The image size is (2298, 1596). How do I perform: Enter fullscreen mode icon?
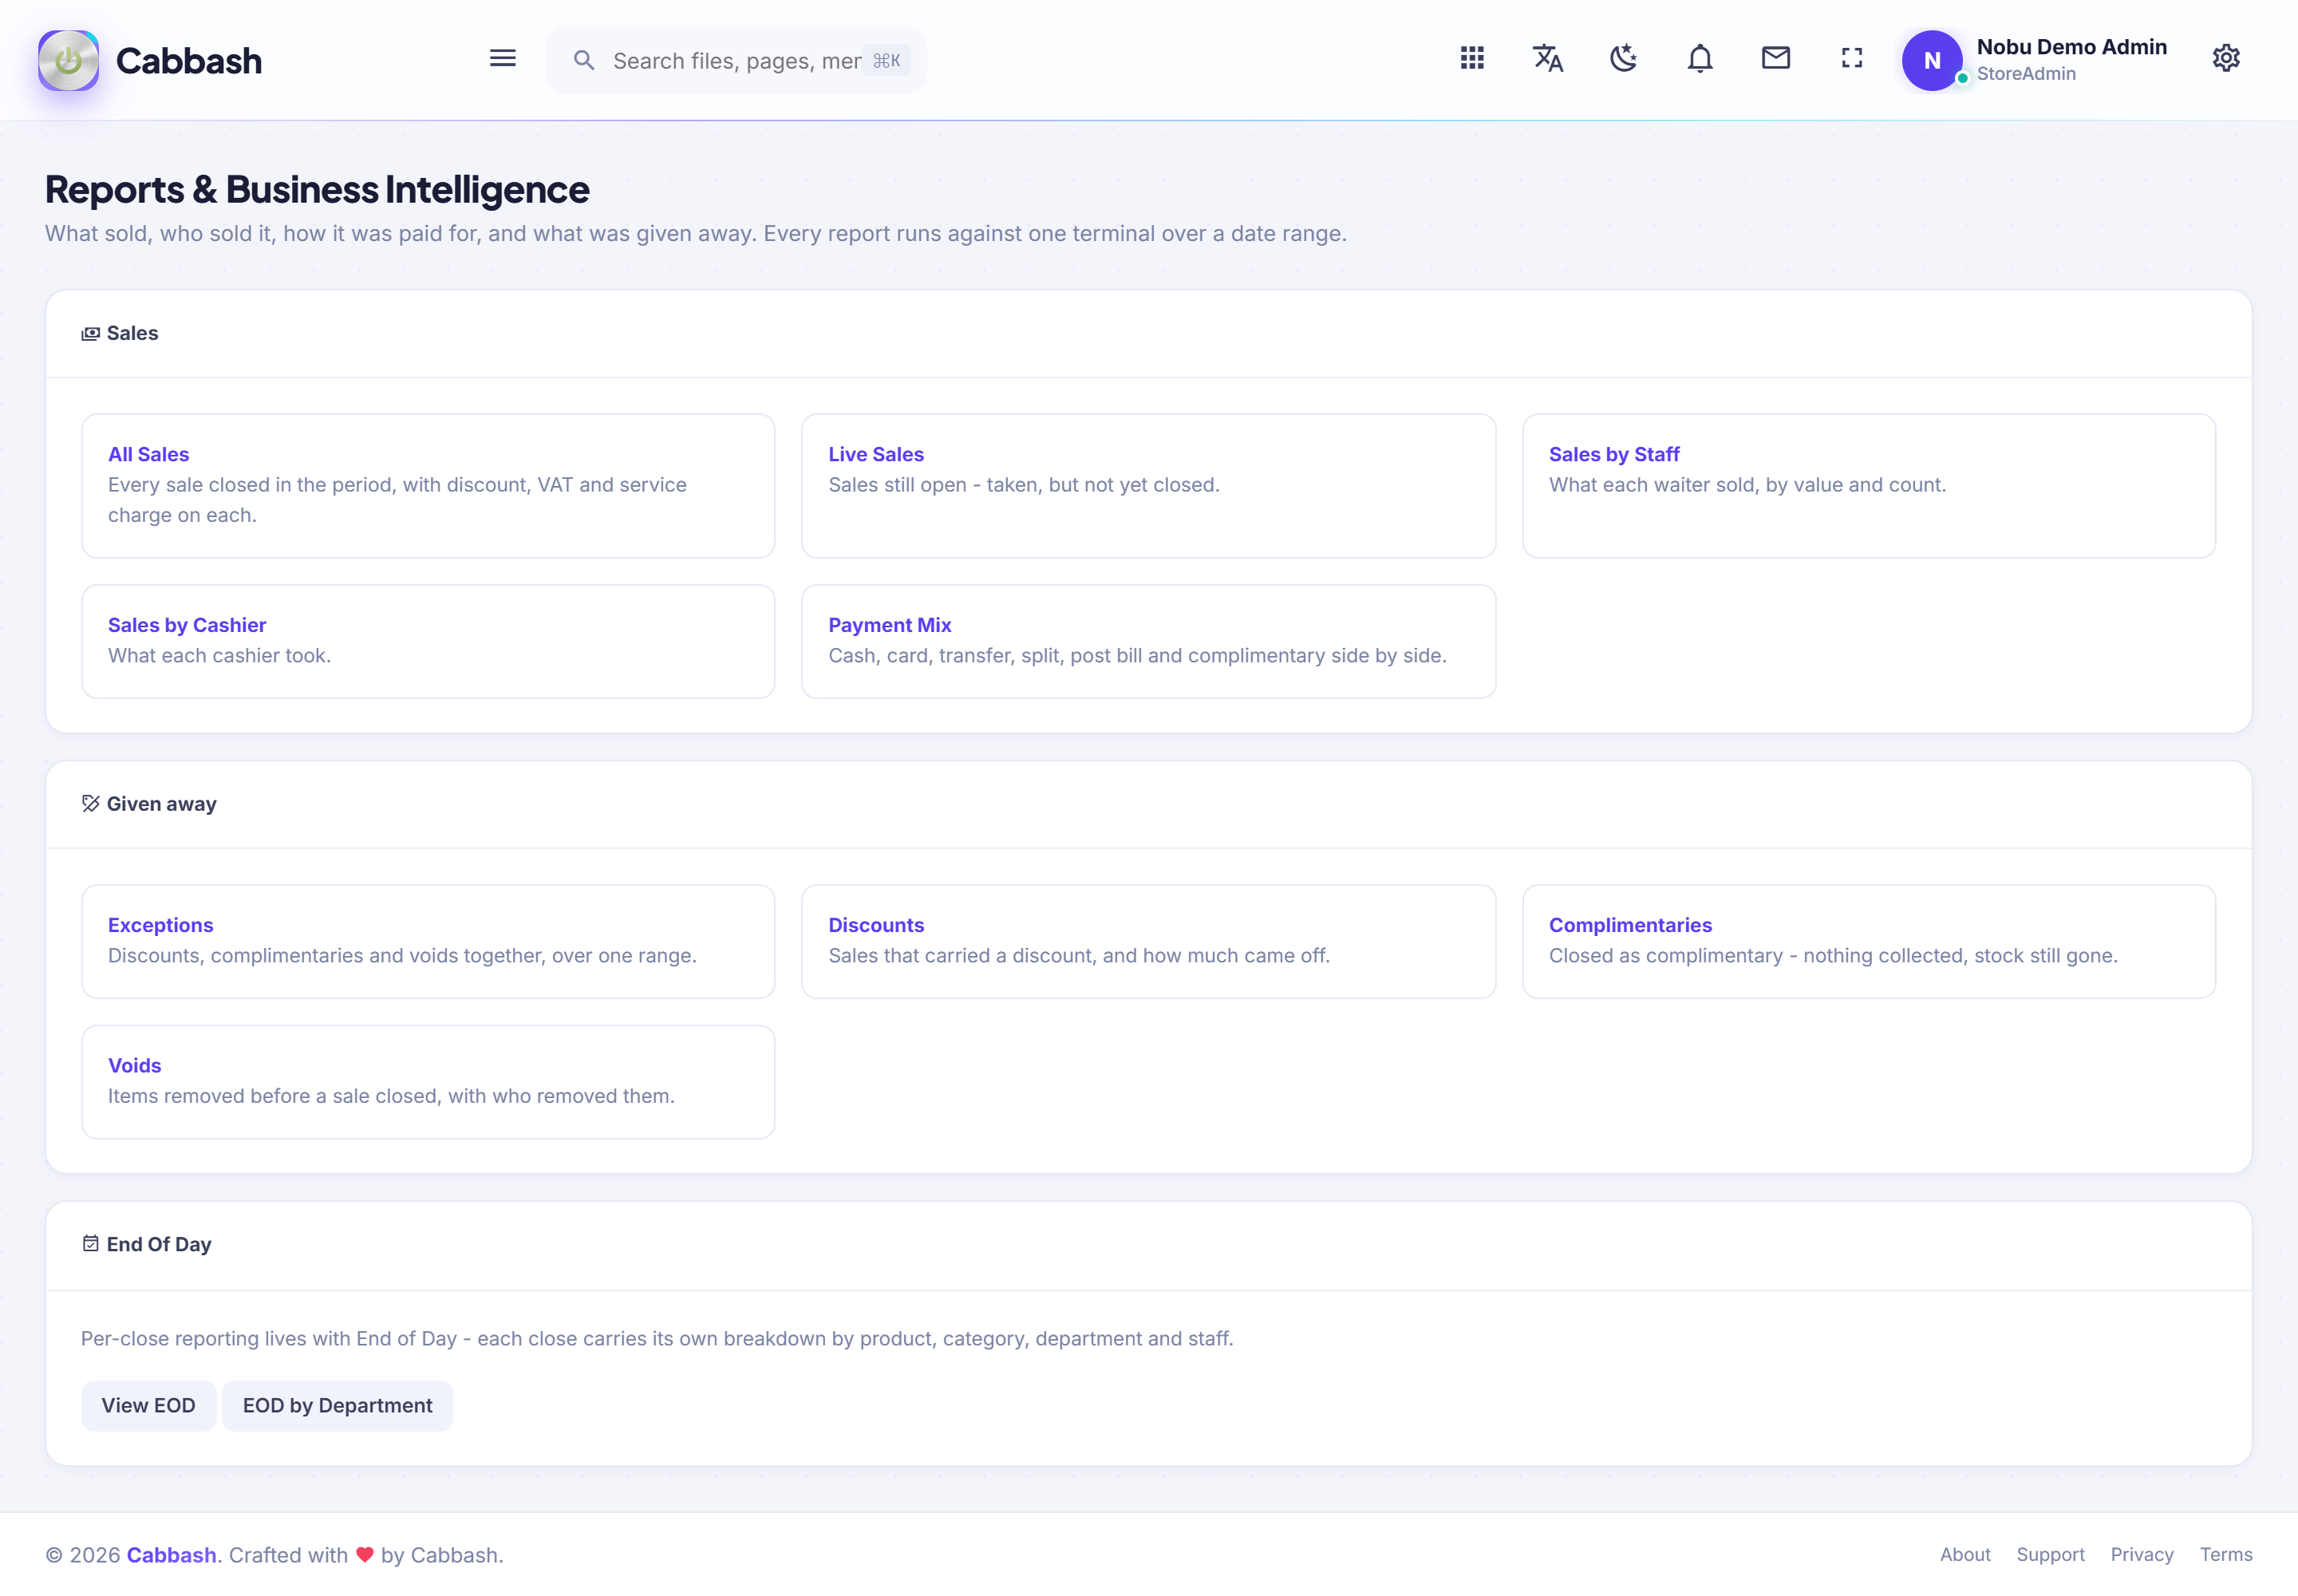pos(1852,58)
